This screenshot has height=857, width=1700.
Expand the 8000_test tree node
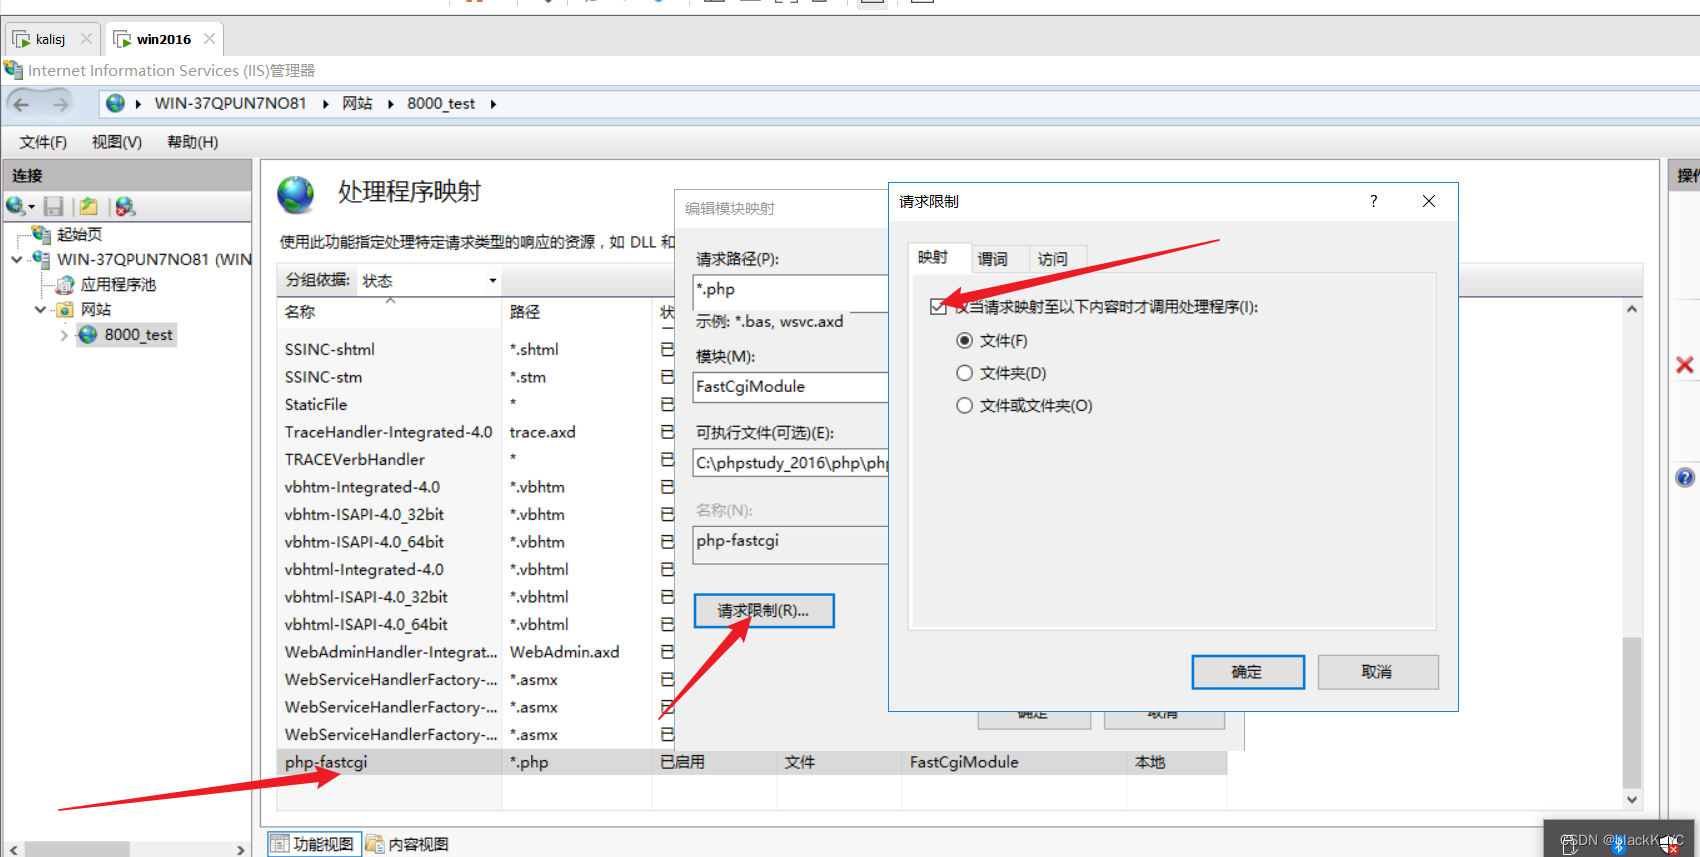(x=65, y=335)
